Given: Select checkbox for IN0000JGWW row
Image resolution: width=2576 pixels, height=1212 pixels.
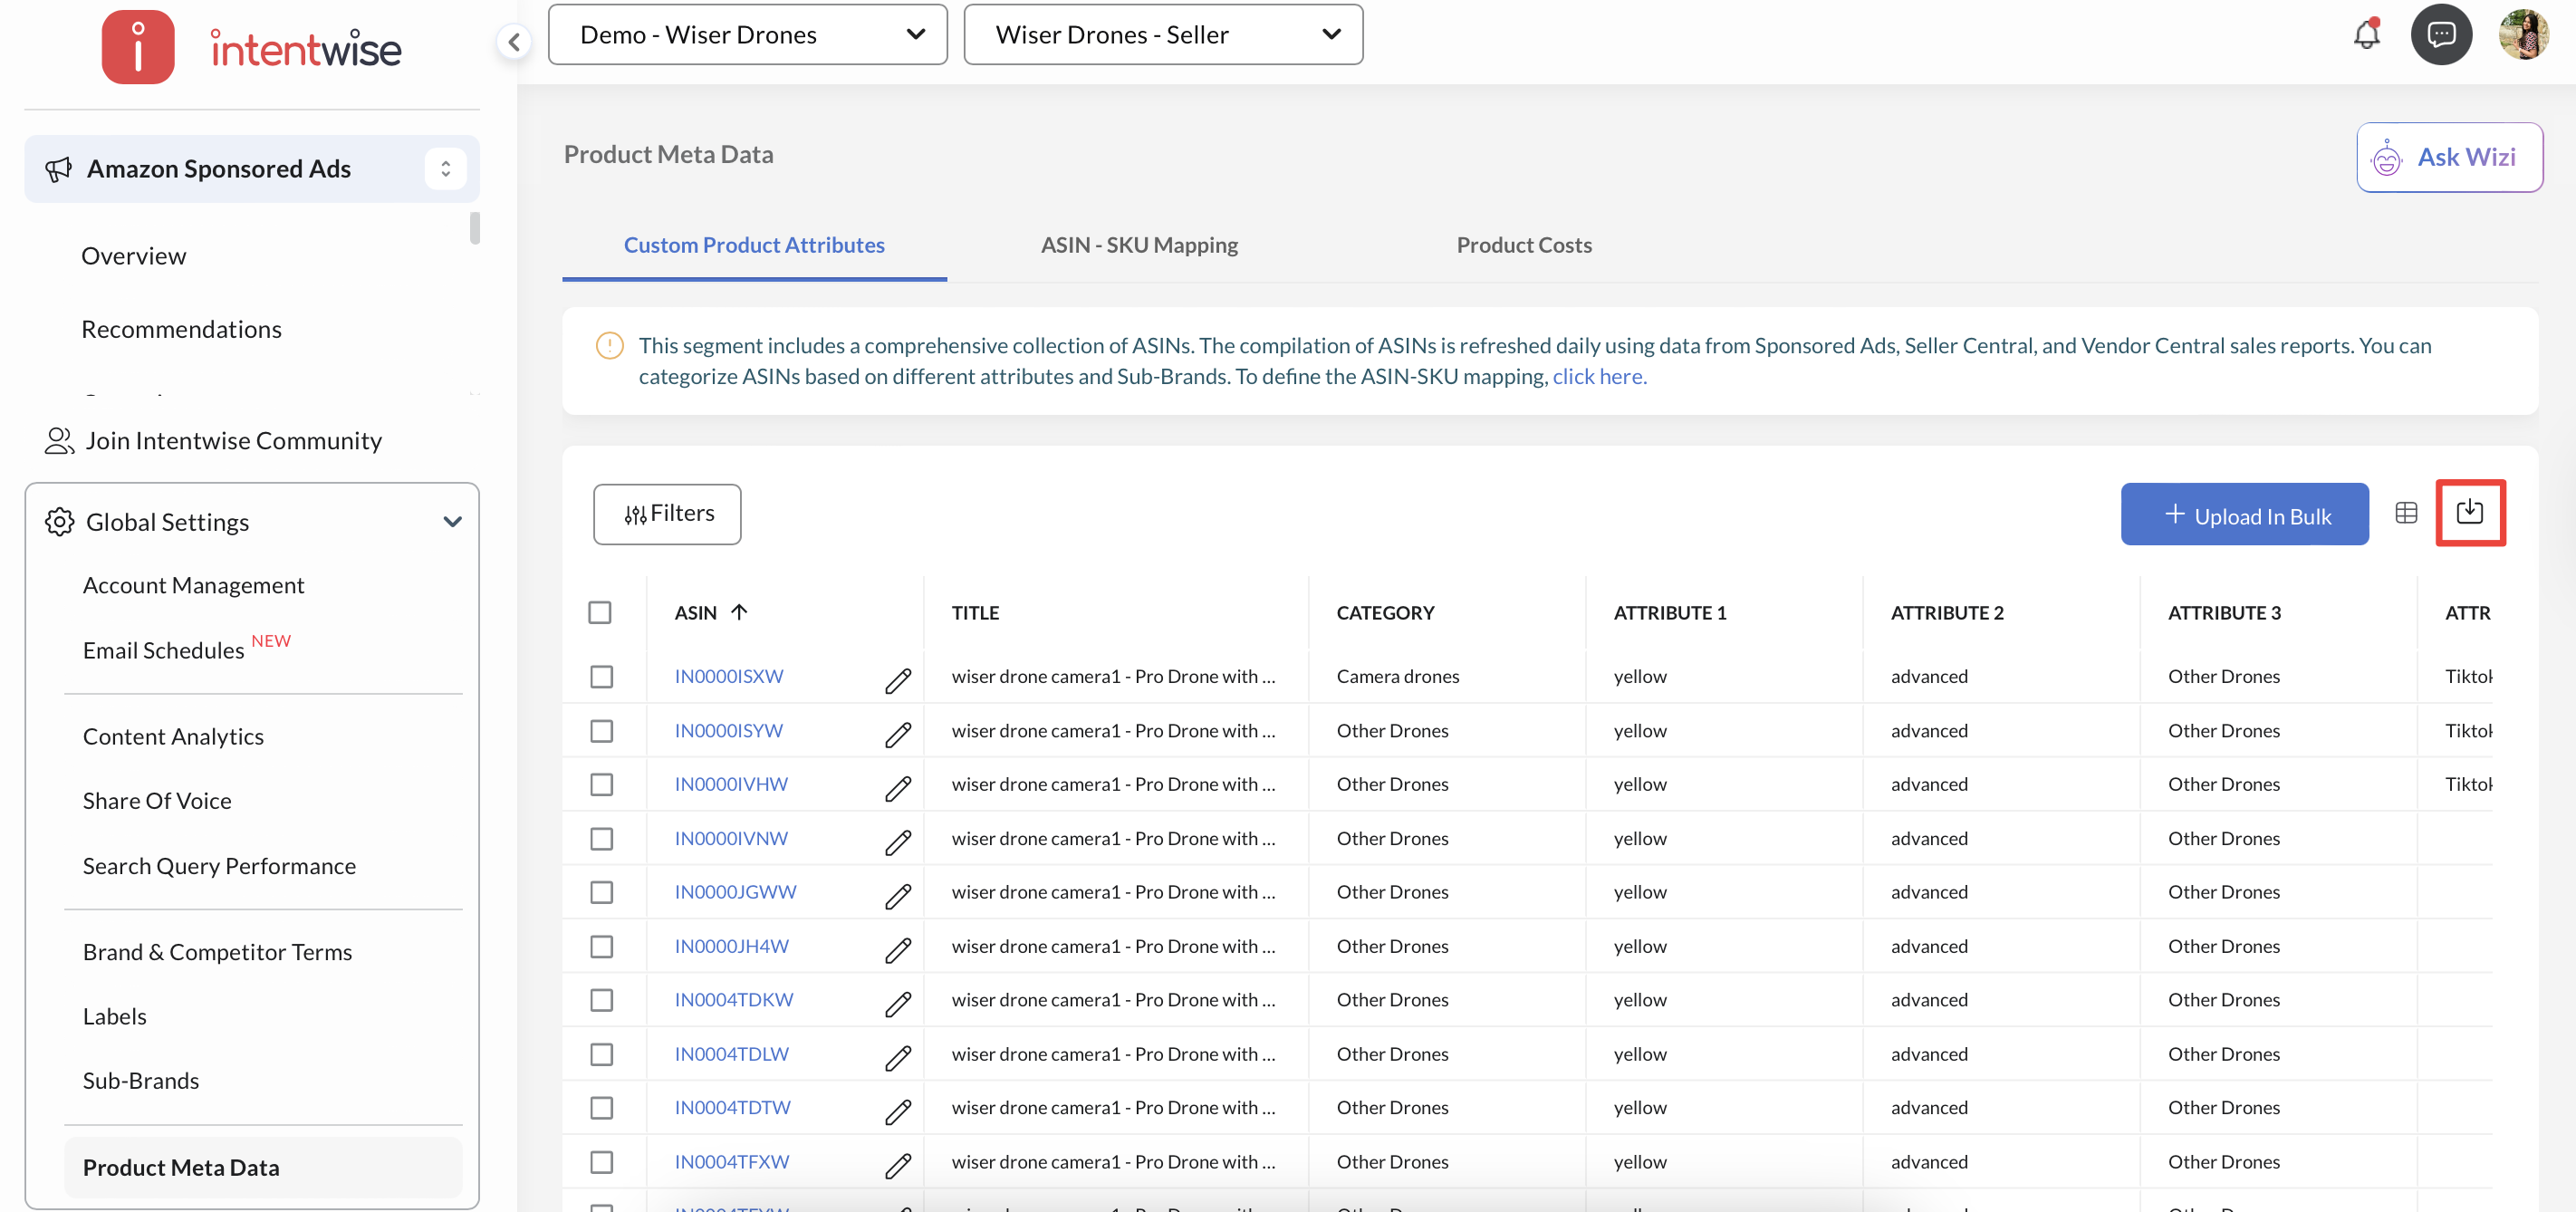Looking at the screenshot, I should pos(601,892).
